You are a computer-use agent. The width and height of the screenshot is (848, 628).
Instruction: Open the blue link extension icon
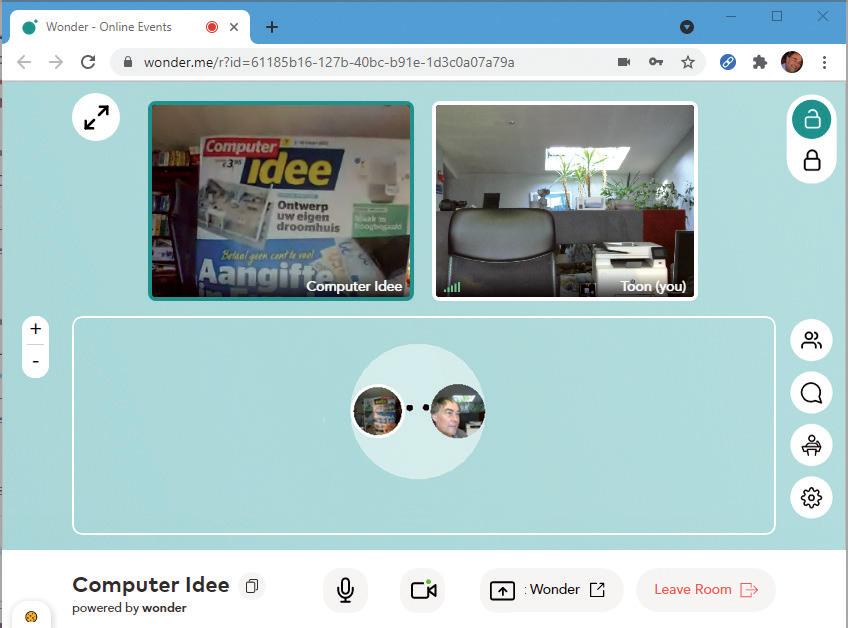tap(728, 62)
